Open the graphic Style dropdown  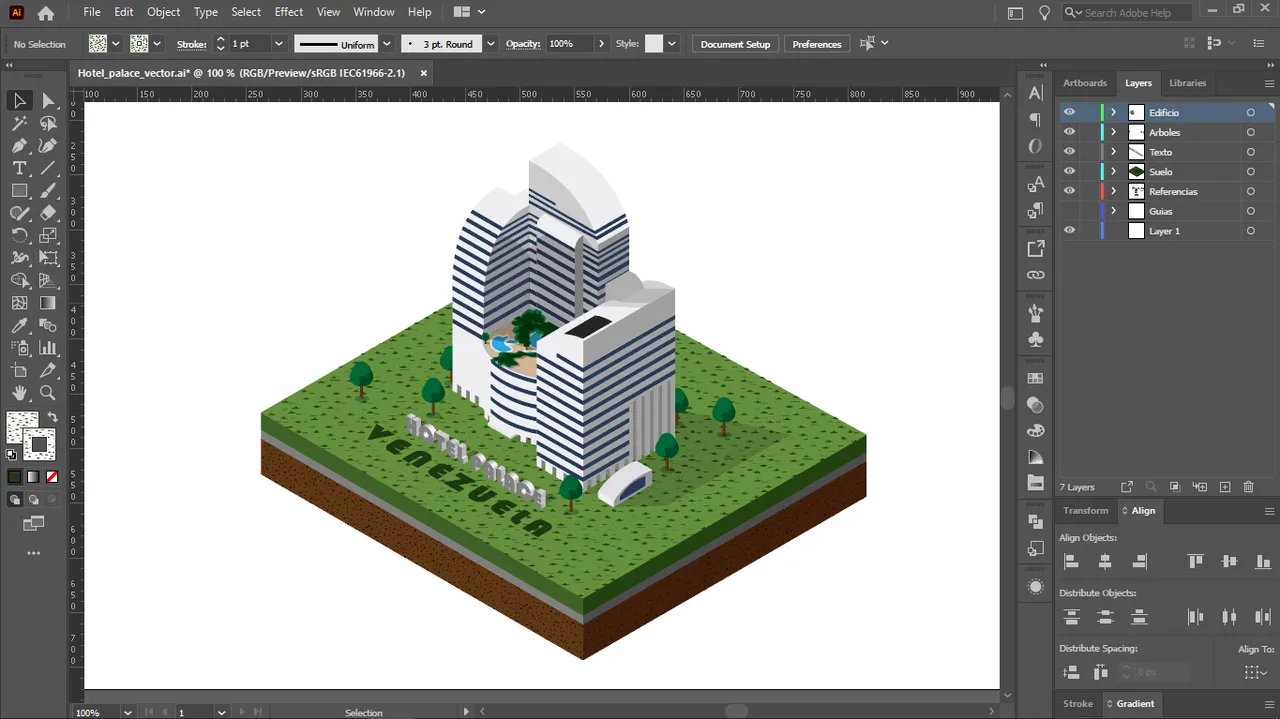click(672, 44)
